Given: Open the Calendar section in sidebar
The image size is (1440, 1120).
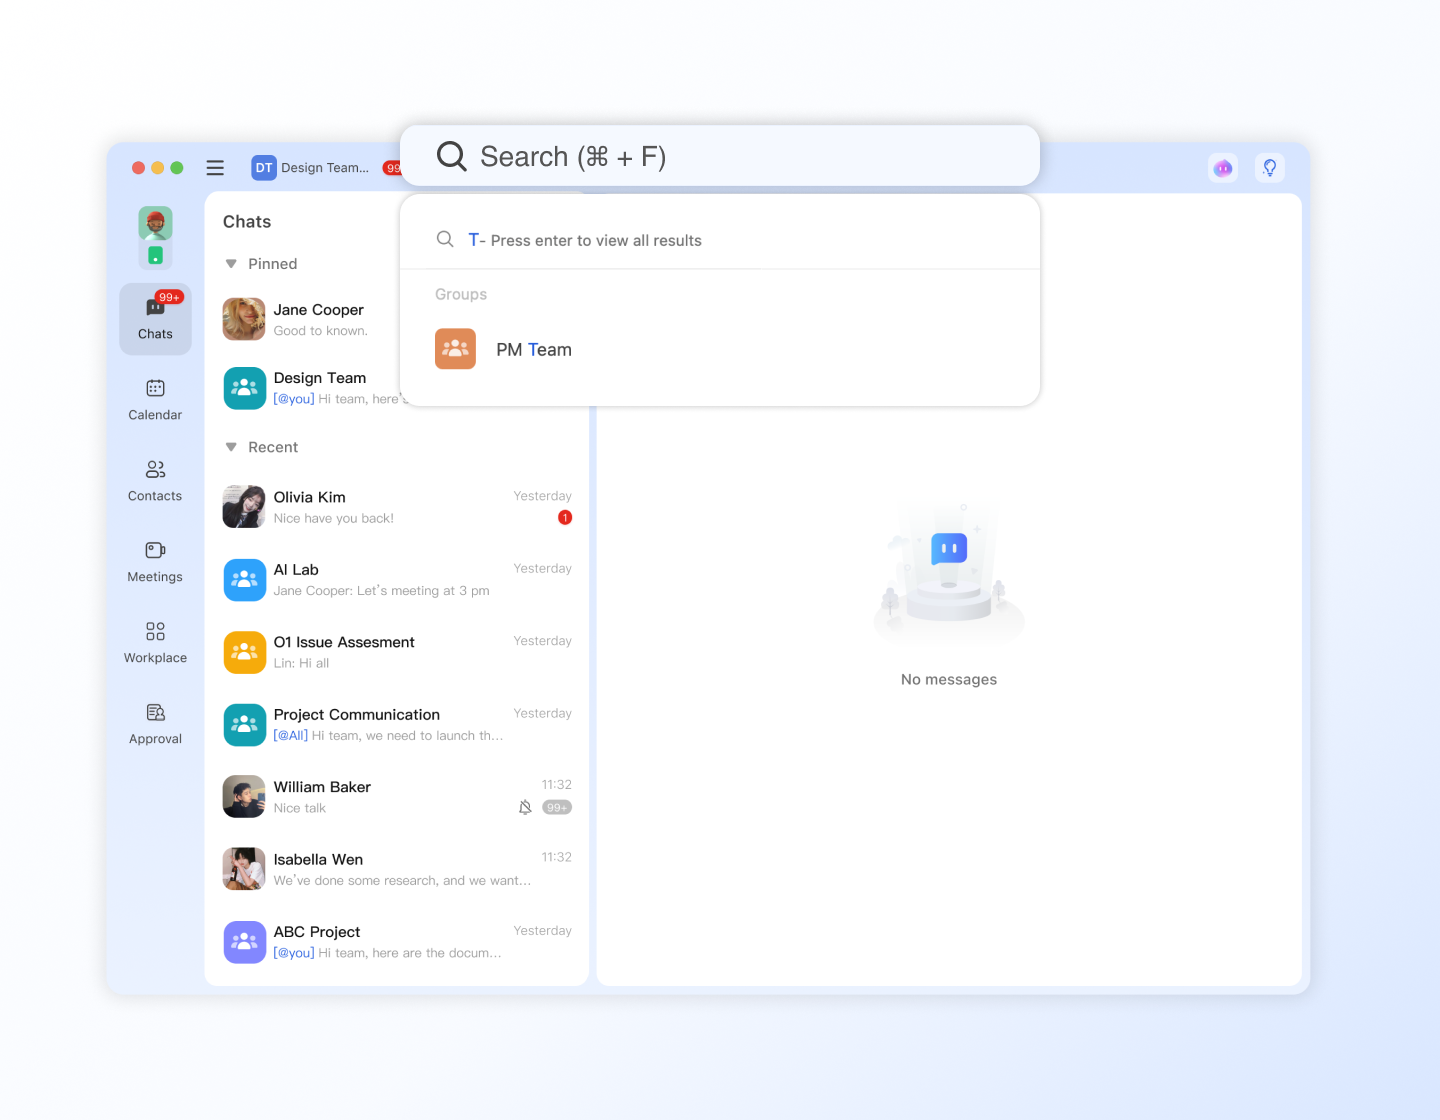Looking at the screenshot, I should tap(155, 399).
